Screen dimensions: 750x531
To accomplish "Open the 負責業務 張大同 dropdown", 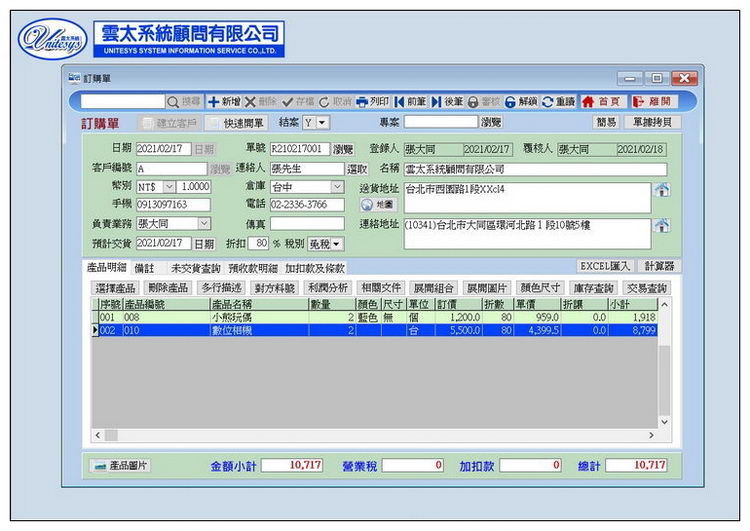I will 204,223.
